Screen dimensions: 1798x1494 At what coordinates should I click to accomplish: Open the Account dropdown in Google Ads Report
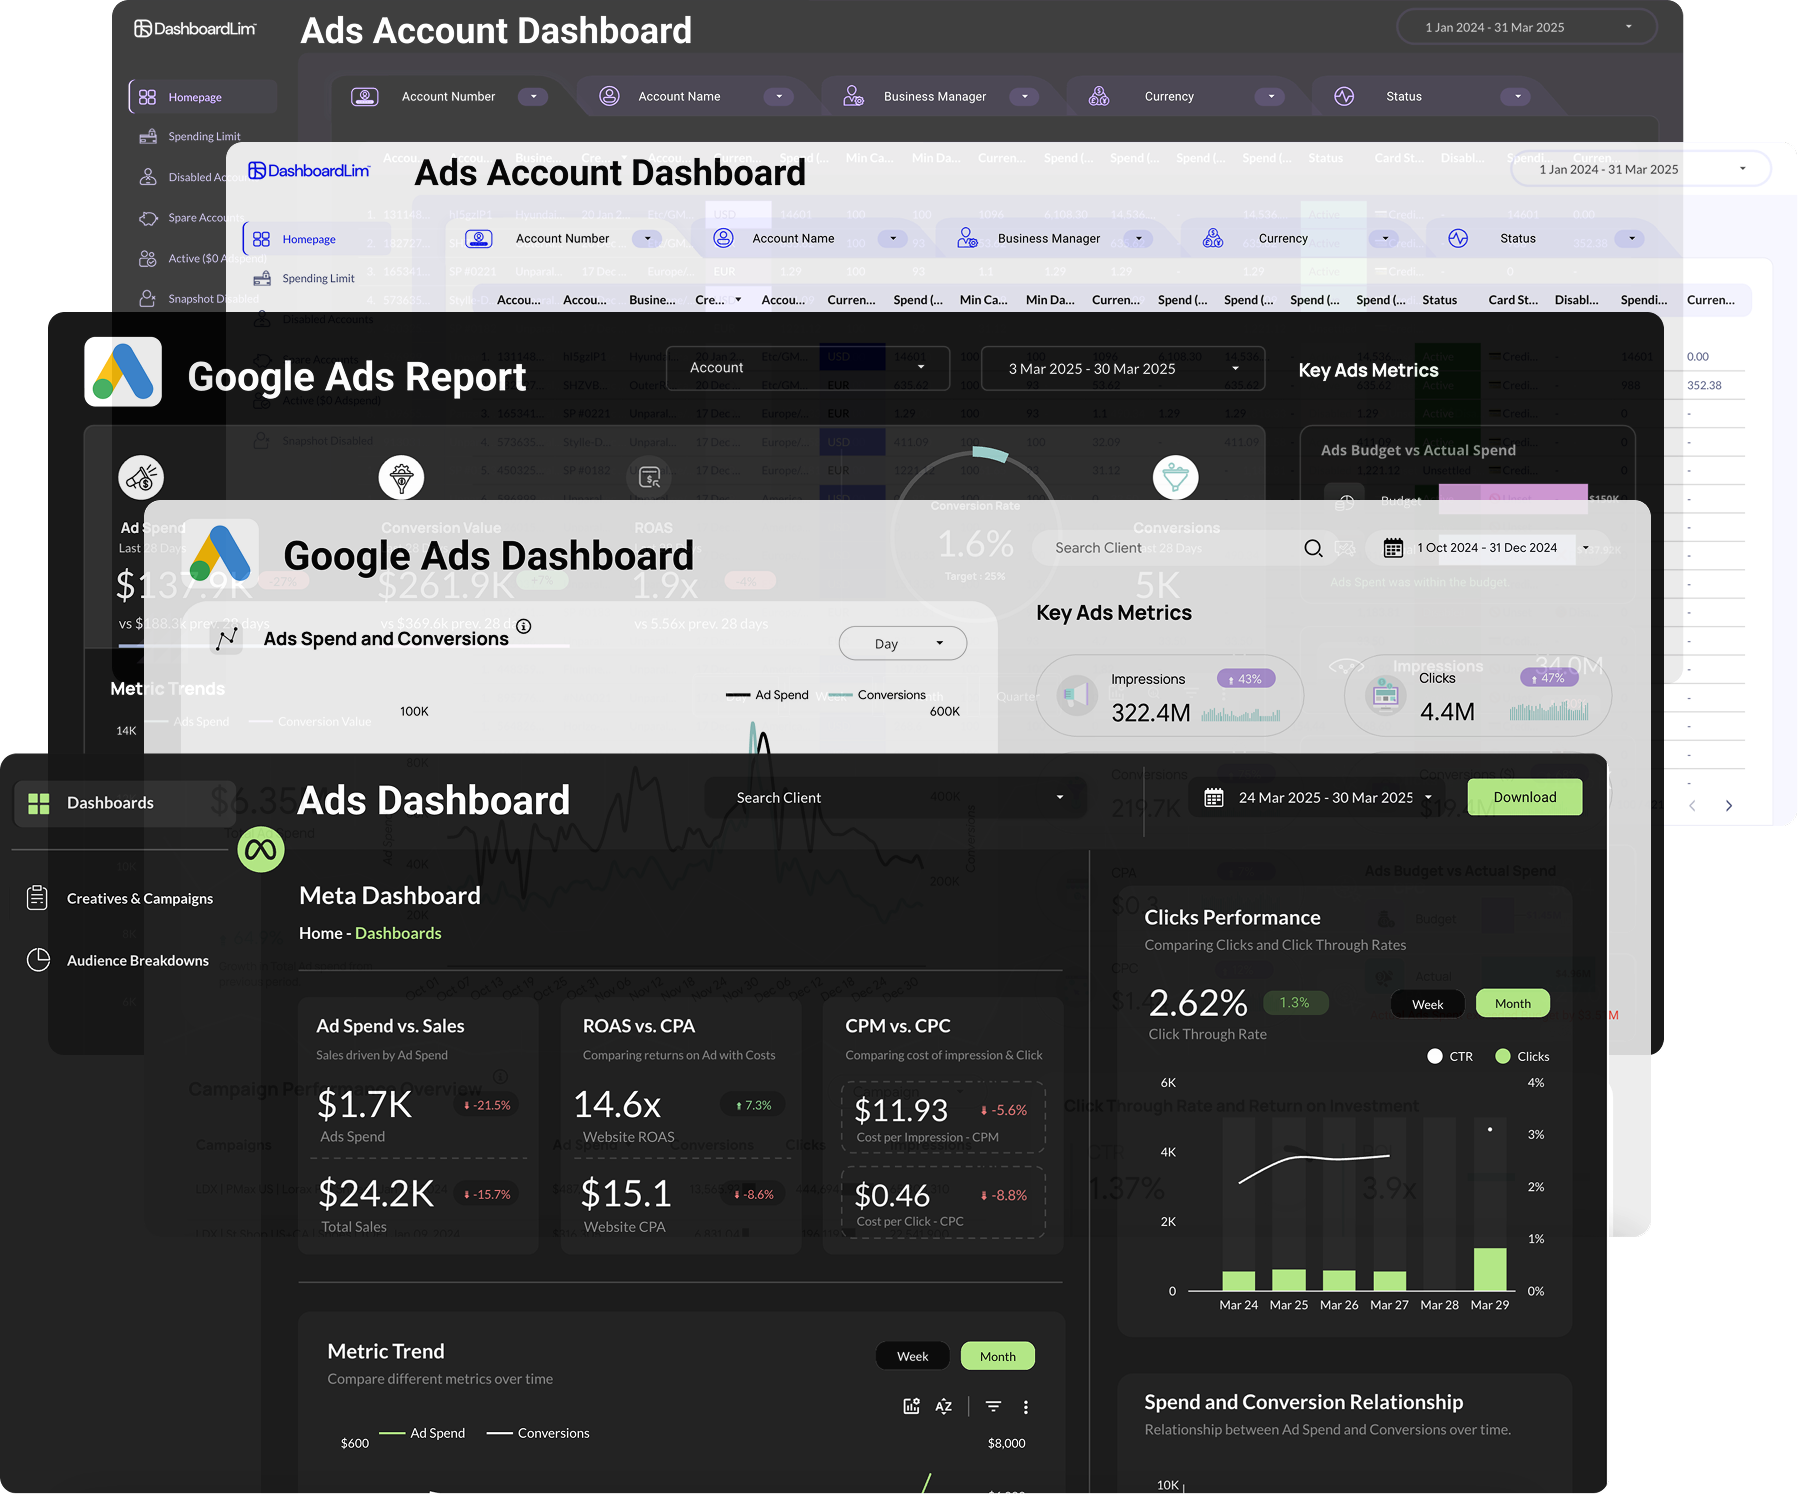pyautogui.click(x=807, y=368)
